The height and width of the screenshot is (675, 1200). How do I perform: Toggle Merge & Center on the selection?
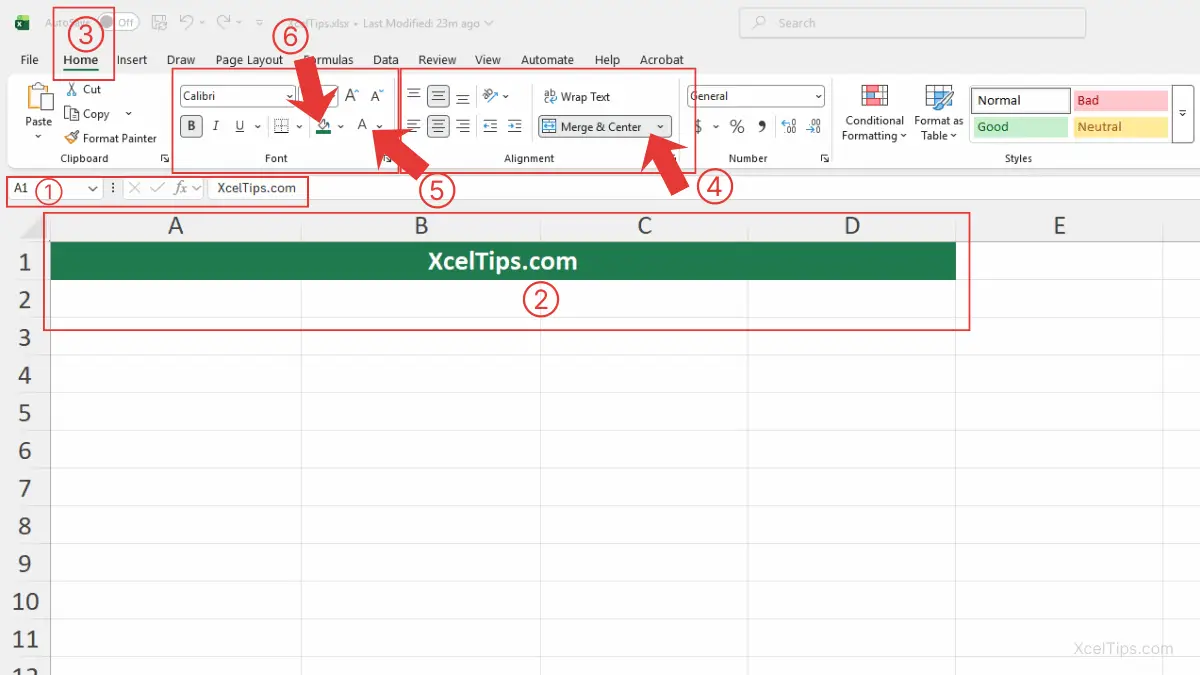(x=597, y=126)
